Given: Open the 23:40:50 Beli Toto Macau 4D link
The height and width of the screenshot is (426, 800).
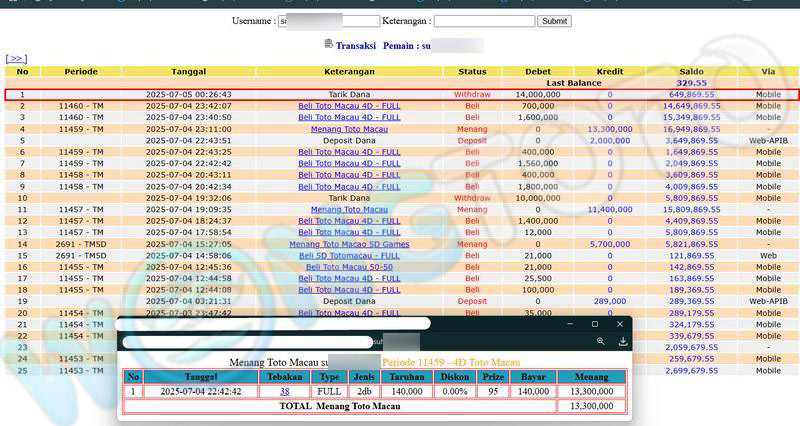Looking at the screenshot, I should point(349,117).
